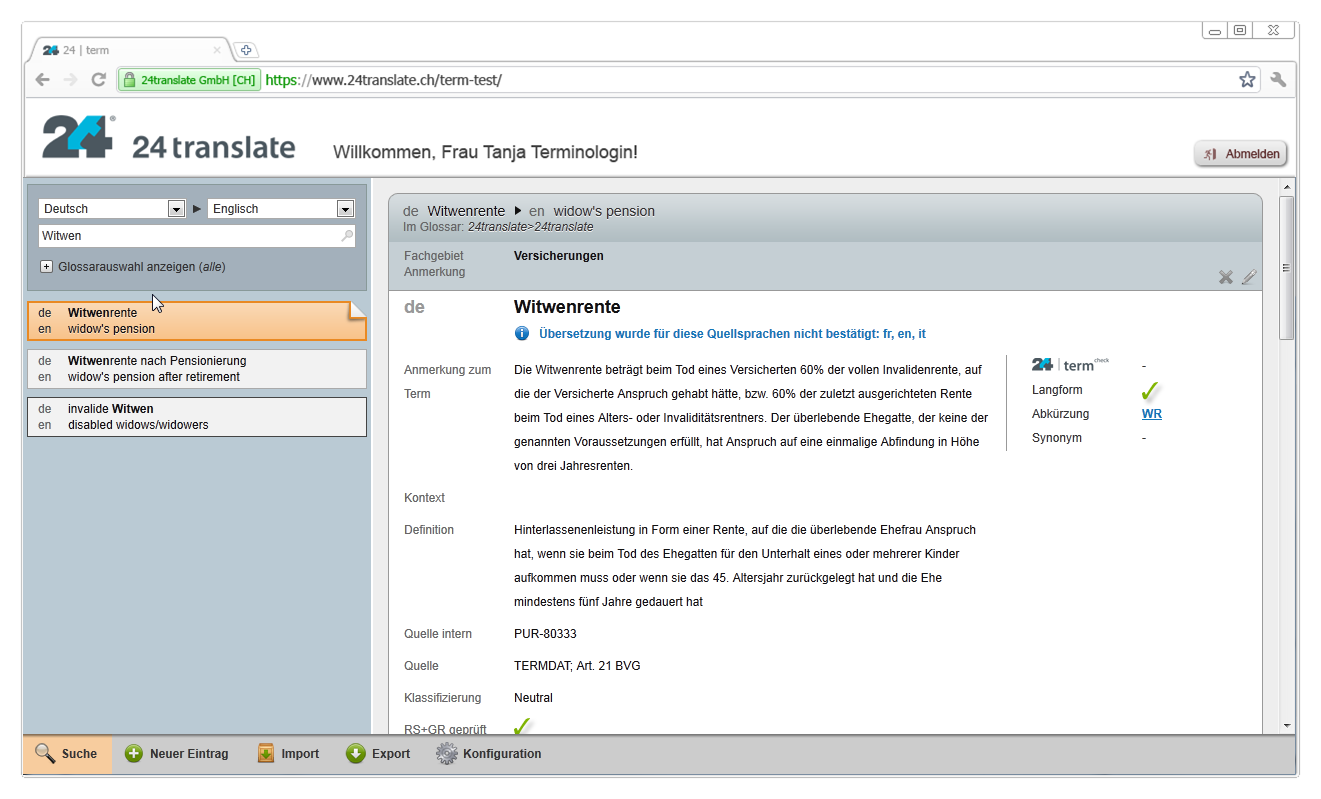Click the 'Definition' field label
The width and height of the screenshot is (1321, 799).
429,530
